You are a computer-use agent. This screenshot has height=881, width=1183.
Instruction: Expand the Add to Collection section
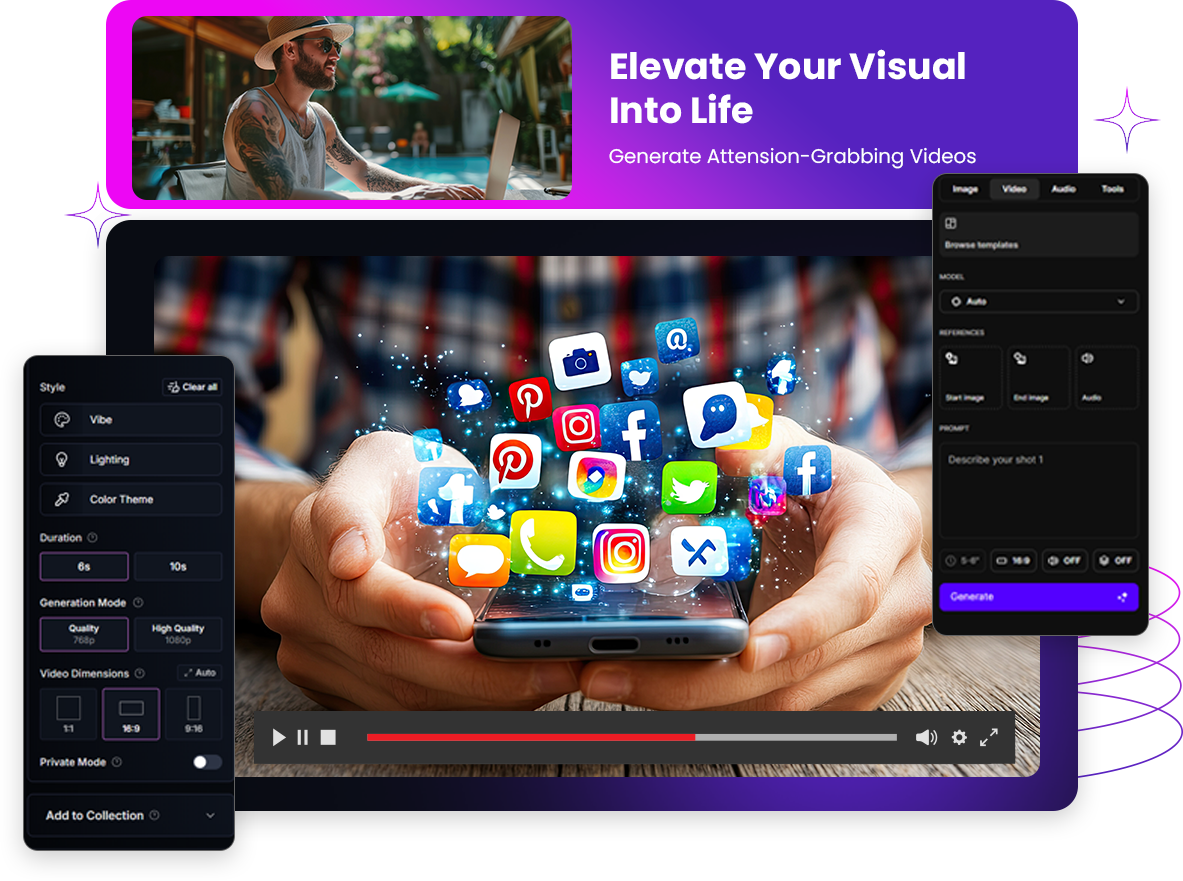click(130, 816)
